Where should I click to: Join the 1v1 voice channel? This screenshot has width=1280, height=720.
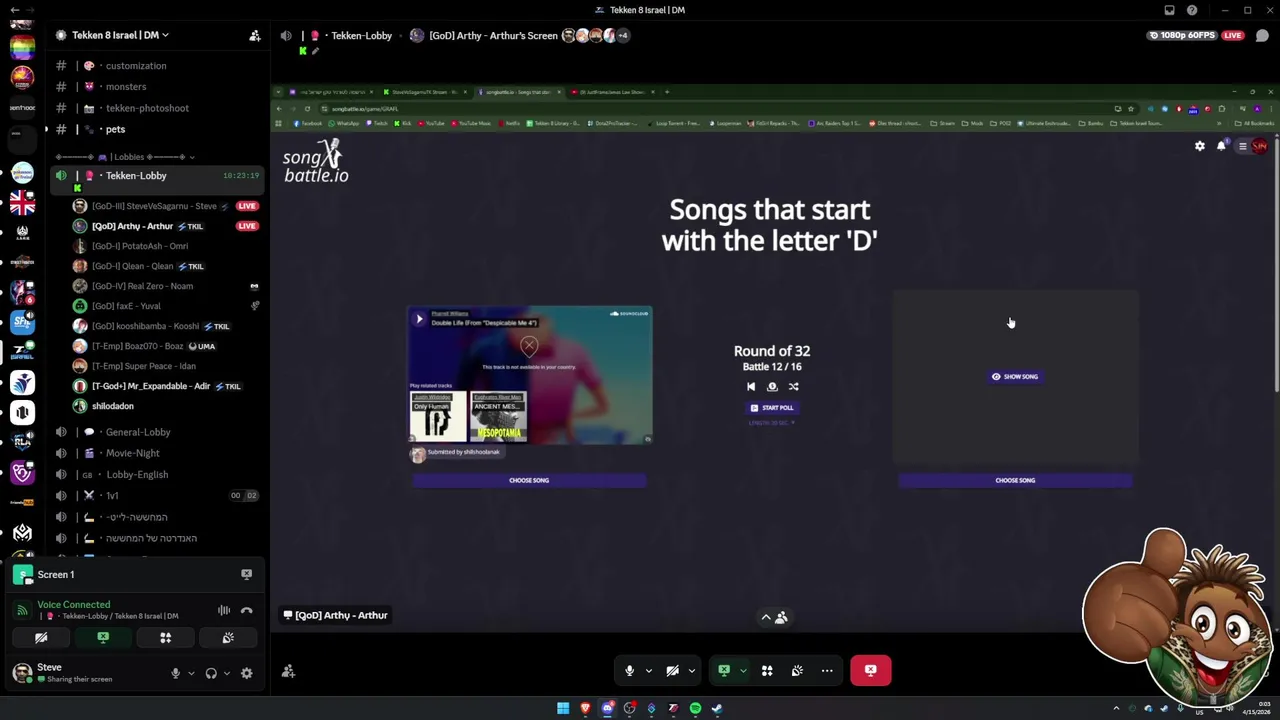[112, 496]
